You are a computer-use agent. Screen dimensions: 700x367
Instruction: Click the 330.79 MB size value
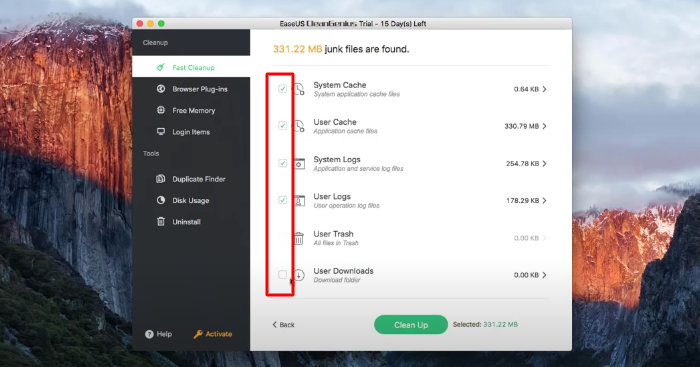[x=521, y=126]
